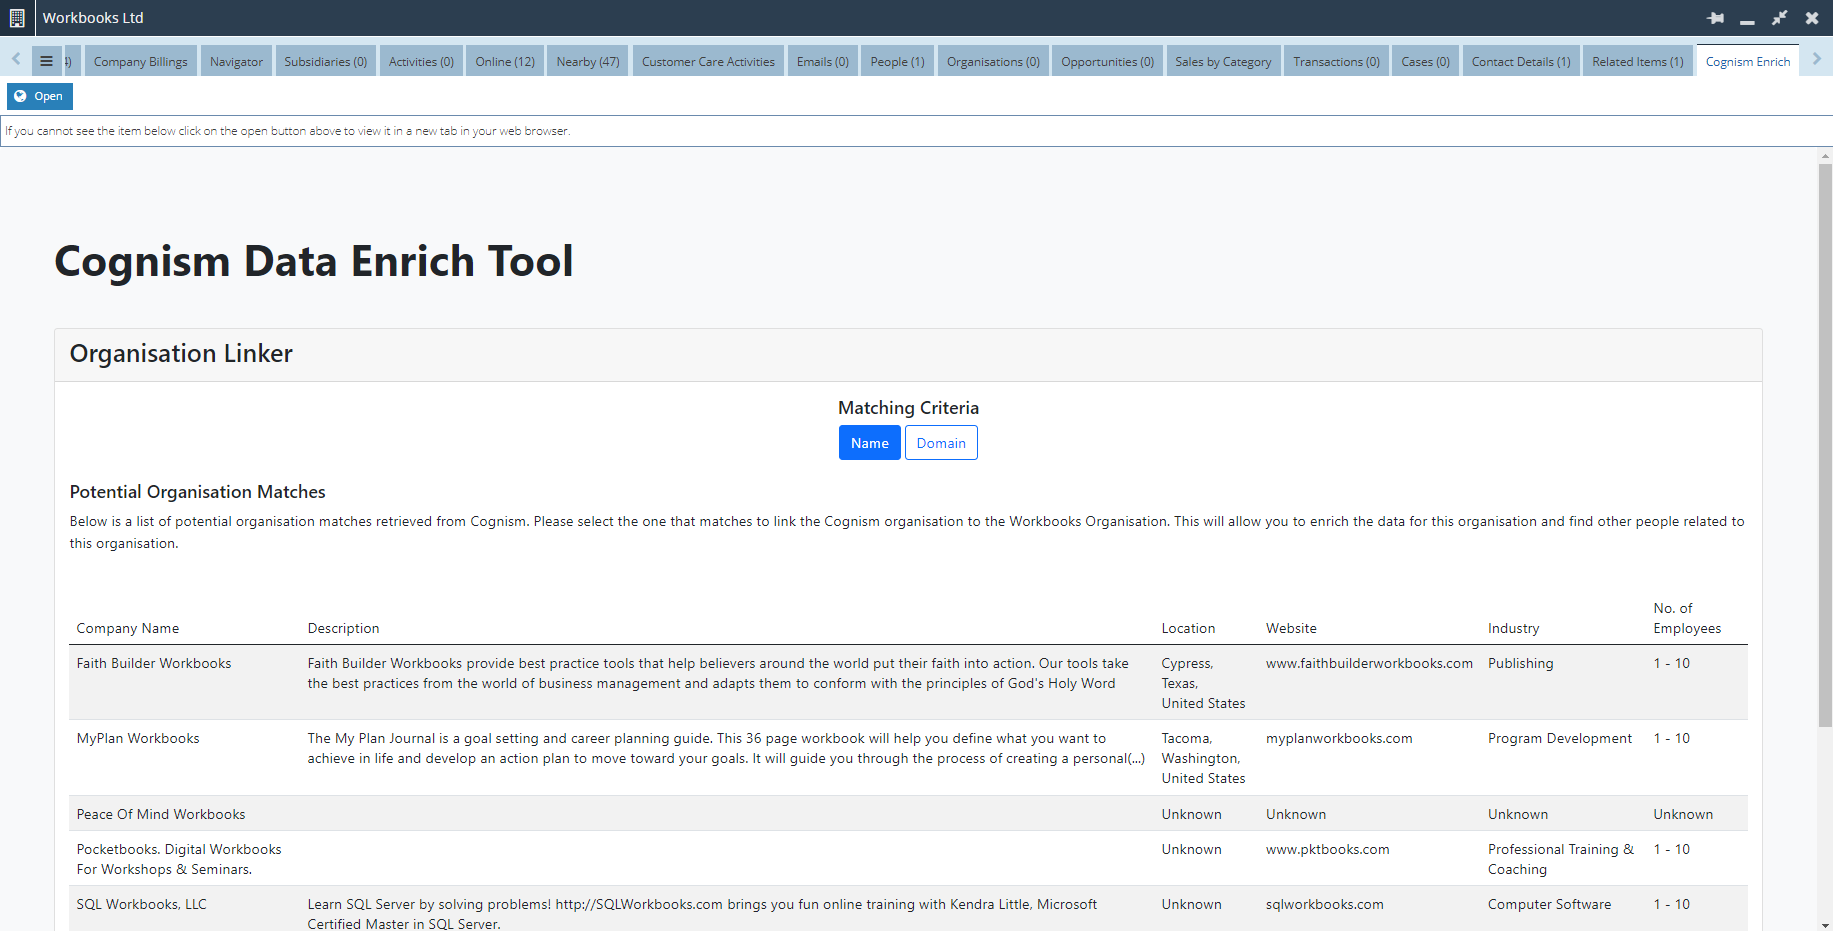
Task: Select the Cognism Enrich tab
Action: (x=1747, y=61)
